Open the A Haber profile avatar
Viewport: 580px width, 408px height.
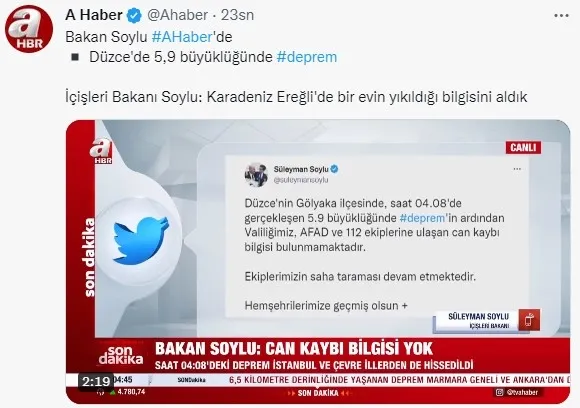28,28
